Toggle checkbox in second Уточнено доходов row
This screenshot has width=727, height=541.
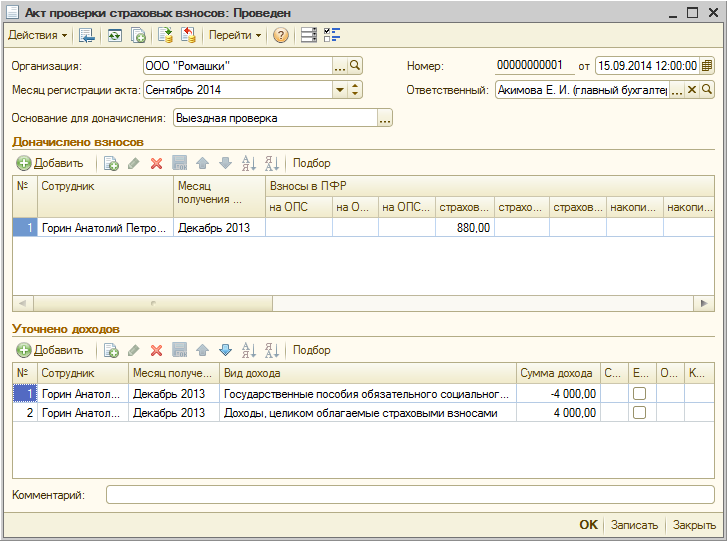point(639,412)
